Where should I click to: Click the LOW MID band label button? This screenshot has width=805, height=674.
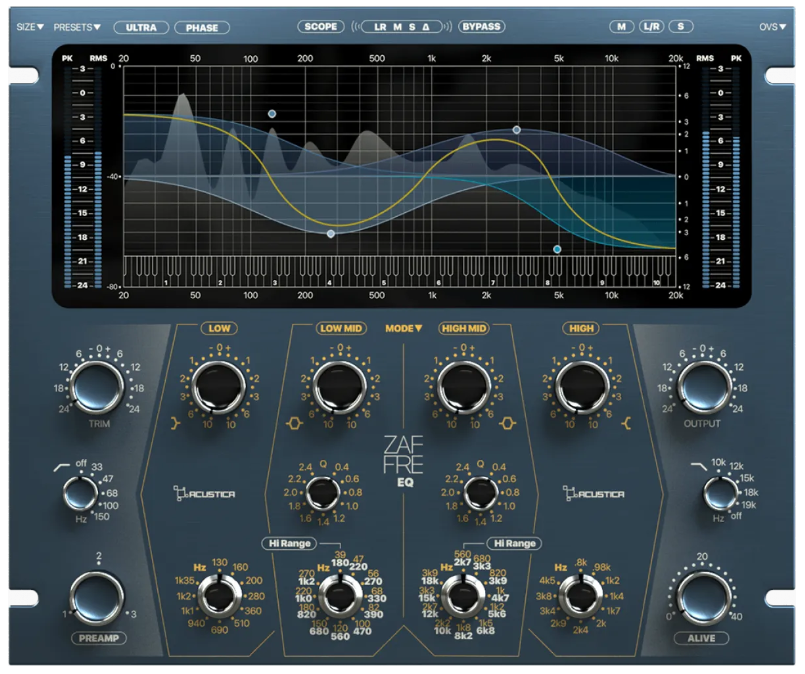[x=341, y=328]
